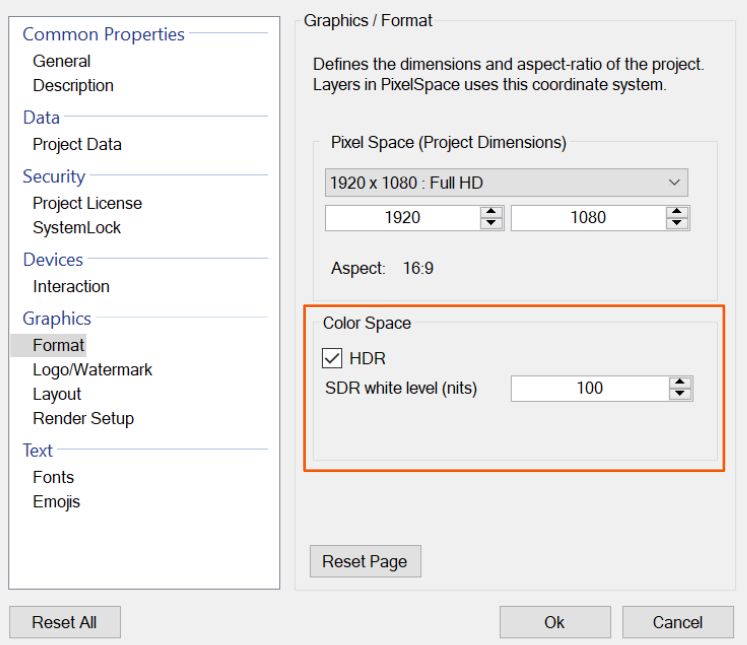Open the SystemLock security page
The image size is (747, 645).
tap(77, 228)
